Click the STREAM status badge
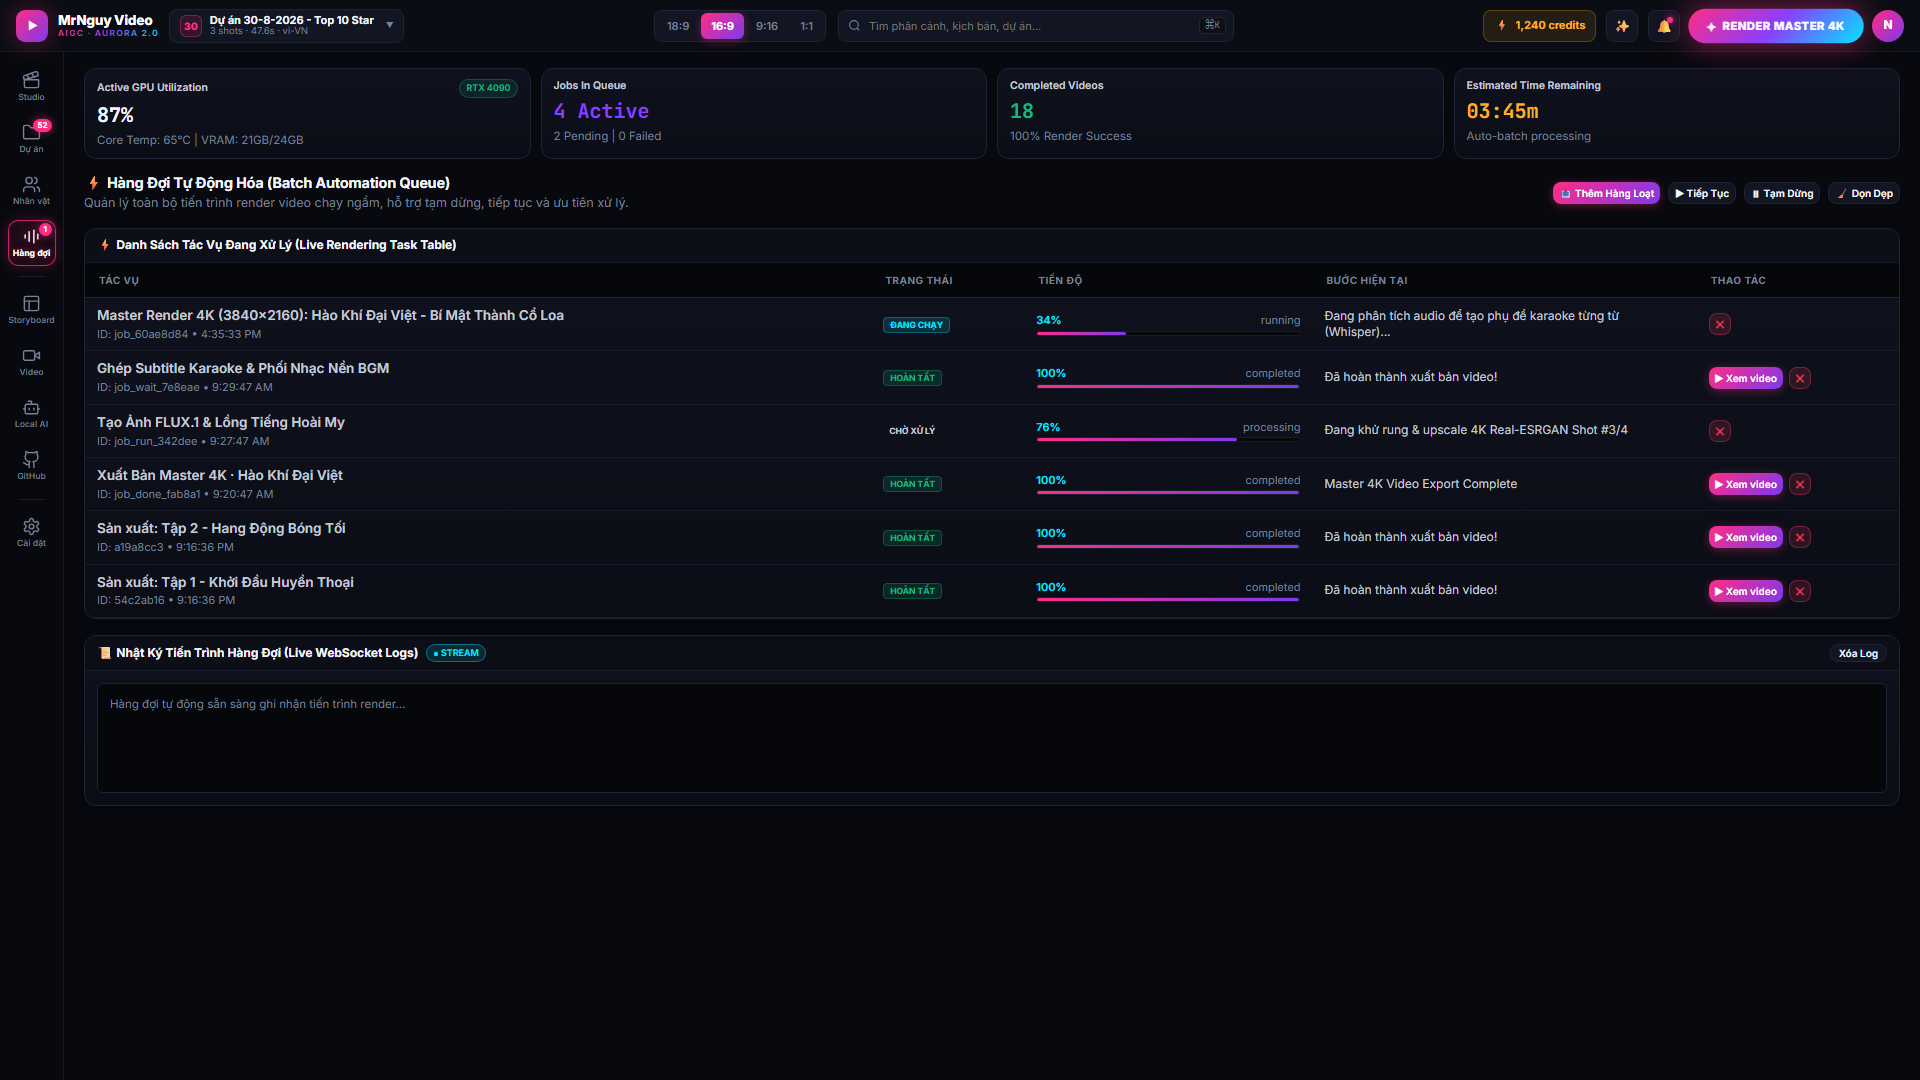 pyautogui.click(x=456, y=653)
